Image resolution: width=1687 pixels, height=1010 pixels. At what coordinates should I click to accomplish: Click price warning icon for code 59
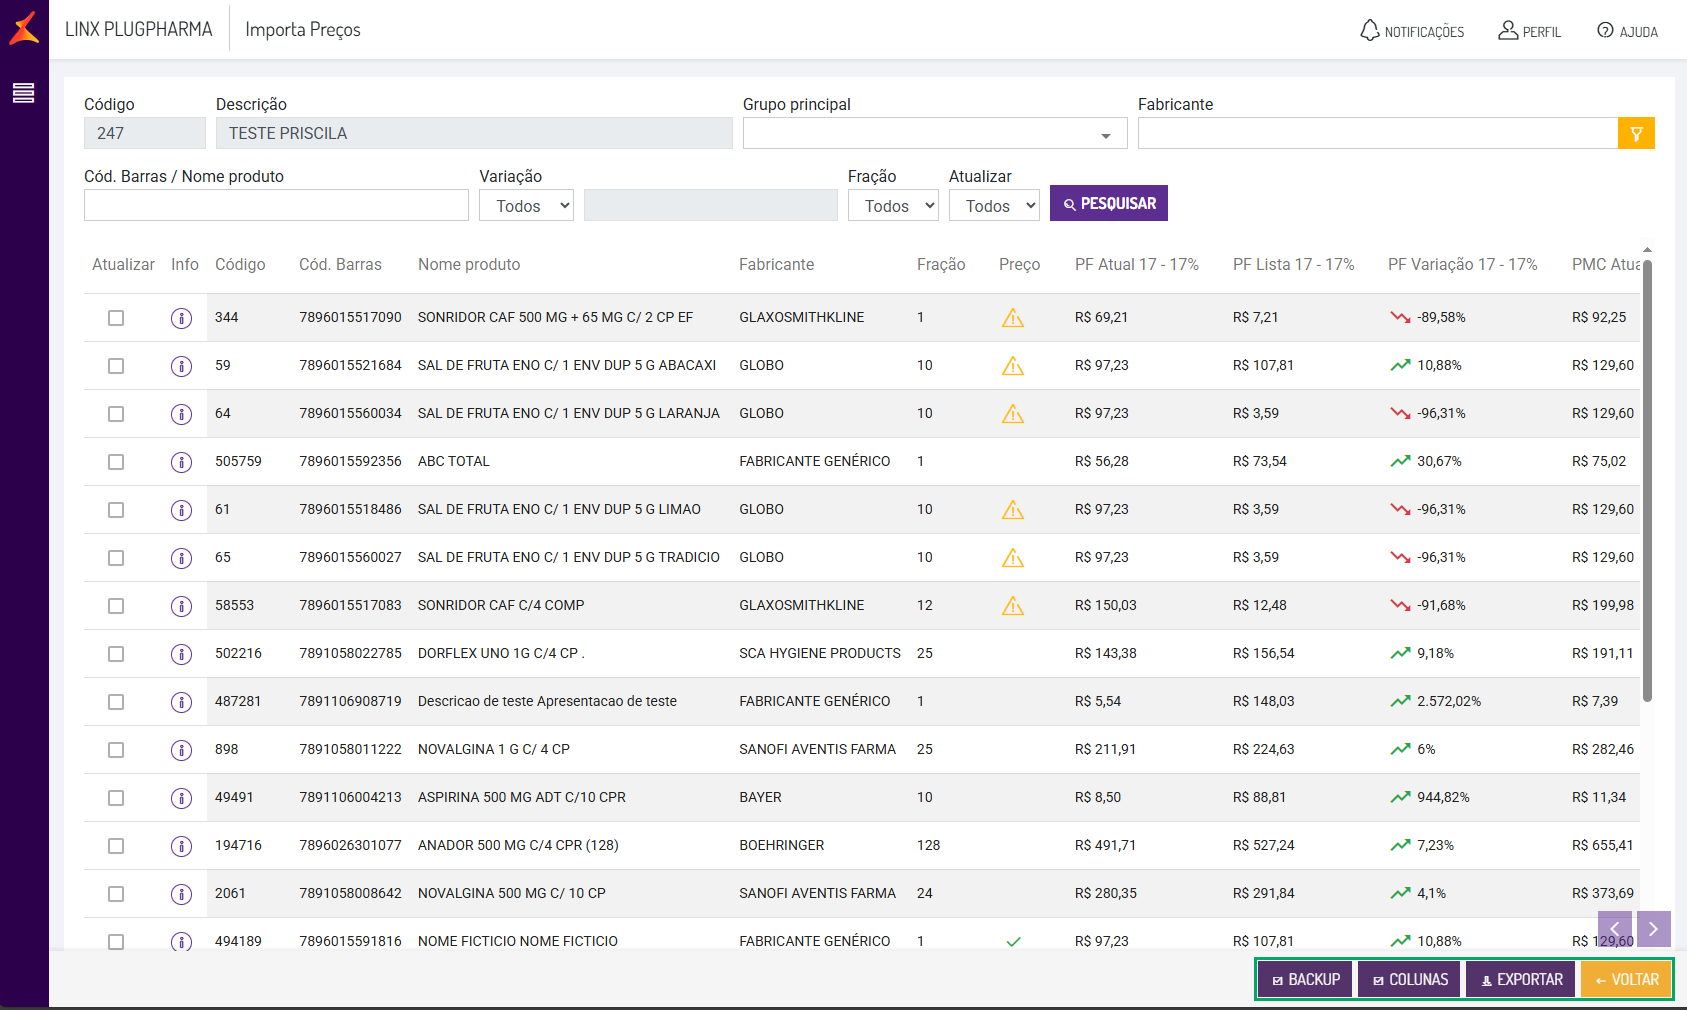click(1013, 366)
